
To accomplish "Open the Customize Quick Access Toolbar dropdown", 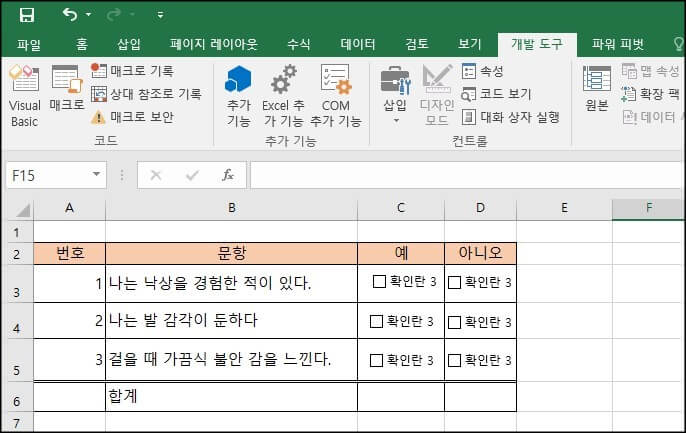I will tap(161, 15).
